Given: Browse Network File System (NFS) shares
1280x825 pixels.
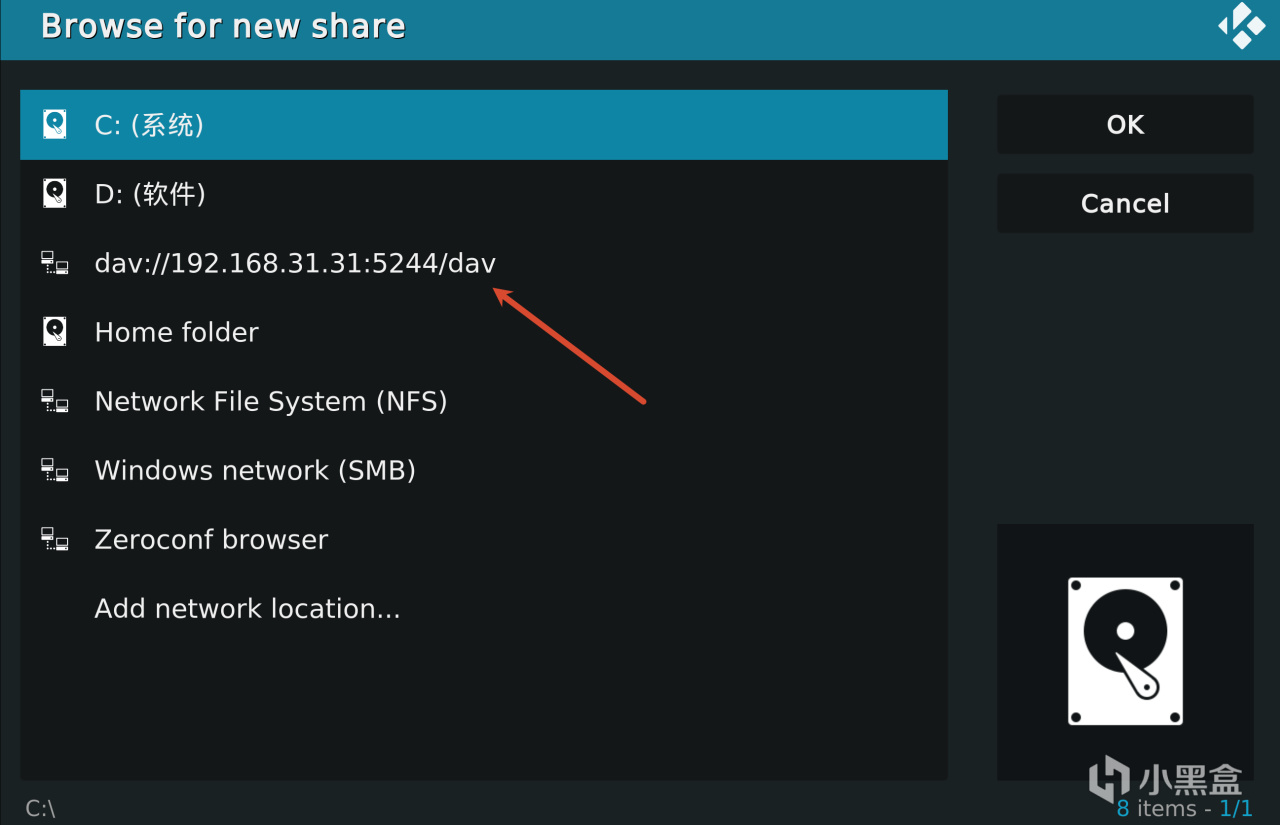Looking at the screenshot, I should click(x=484, y=401).
